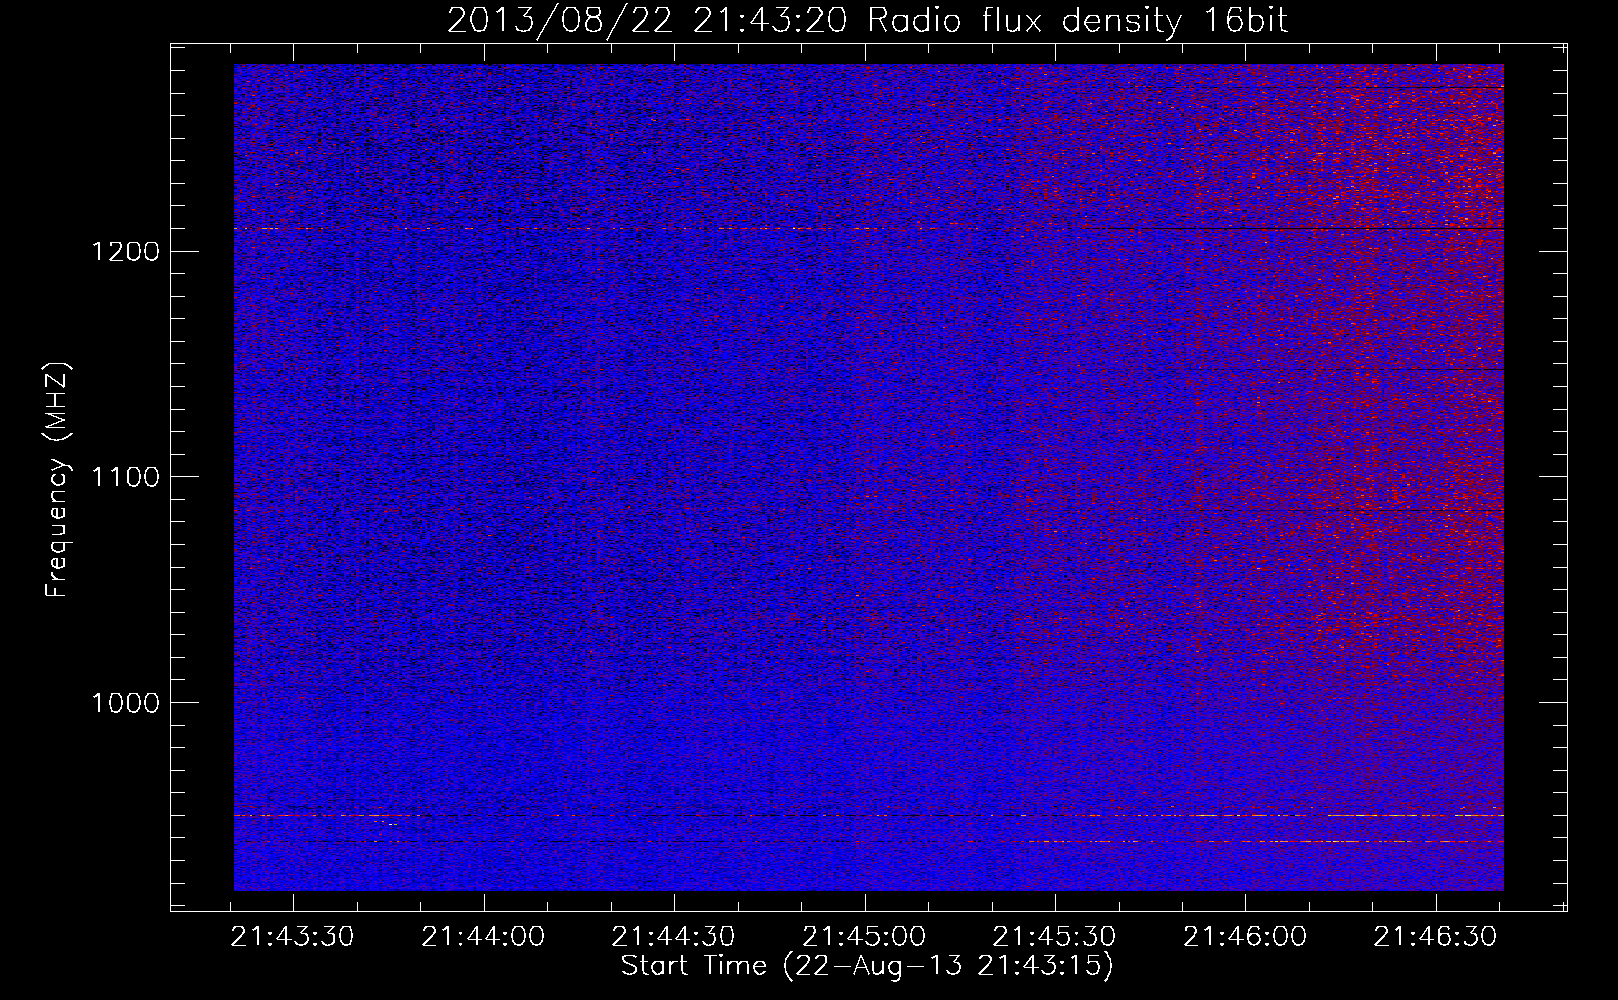The image size is (1618, 1000).
Task: Click the 21:46:00 time tick label
Action: [1245, 937]
